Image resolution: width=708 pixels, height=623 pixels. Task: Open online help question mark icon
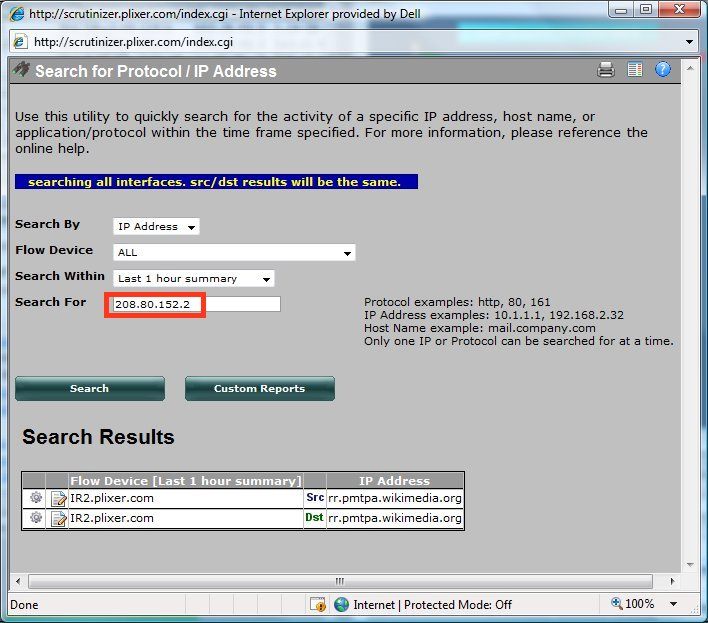(x=662, y=69)
